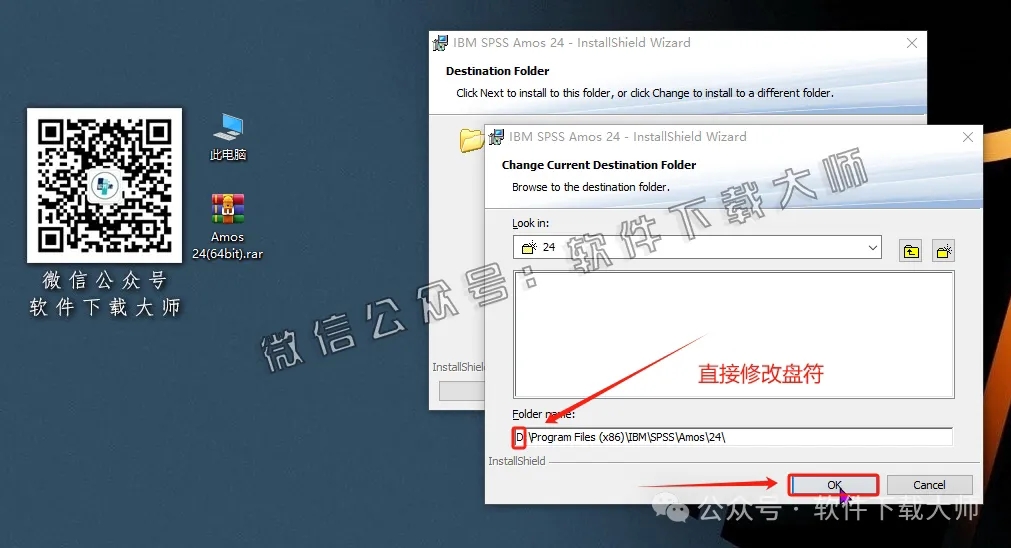Click the QR code image on desktop
Image resolution: width=1011 pixels, height=548 pixels.
click(x=104, y=185)
